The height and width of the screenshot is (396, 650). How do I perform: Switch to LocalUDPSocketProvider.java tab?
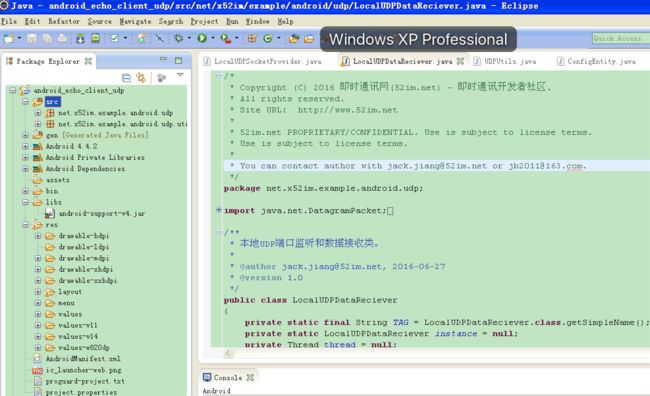pyautogui.click(x=263, y=61)
